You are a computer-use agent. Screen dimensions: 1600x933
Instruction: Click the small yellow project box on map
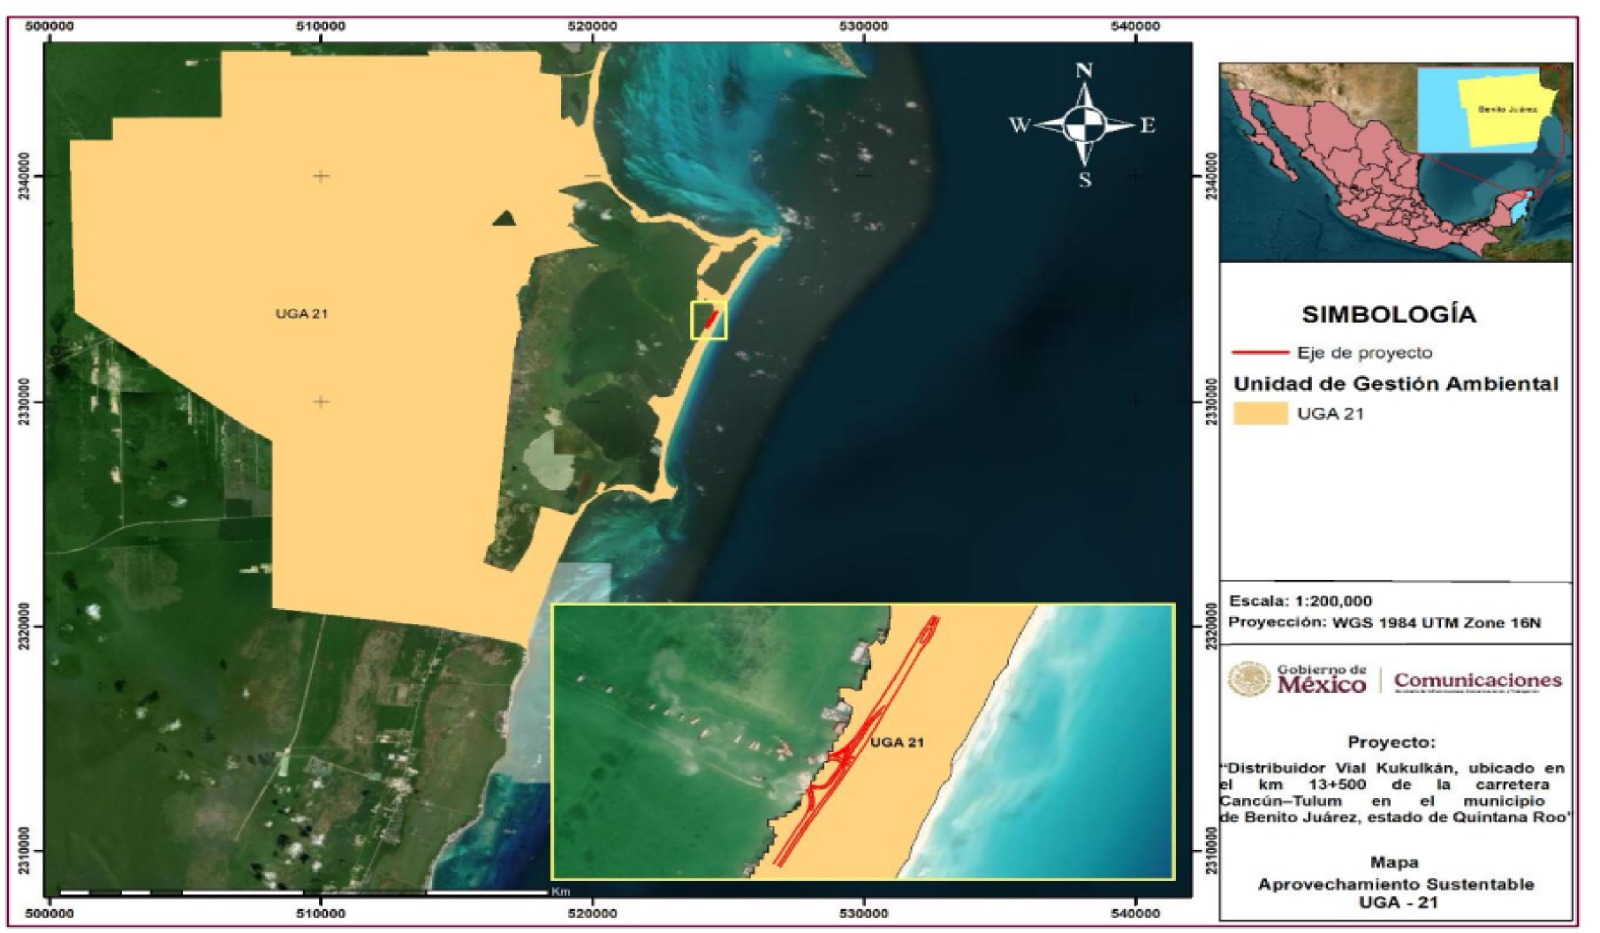709,320
